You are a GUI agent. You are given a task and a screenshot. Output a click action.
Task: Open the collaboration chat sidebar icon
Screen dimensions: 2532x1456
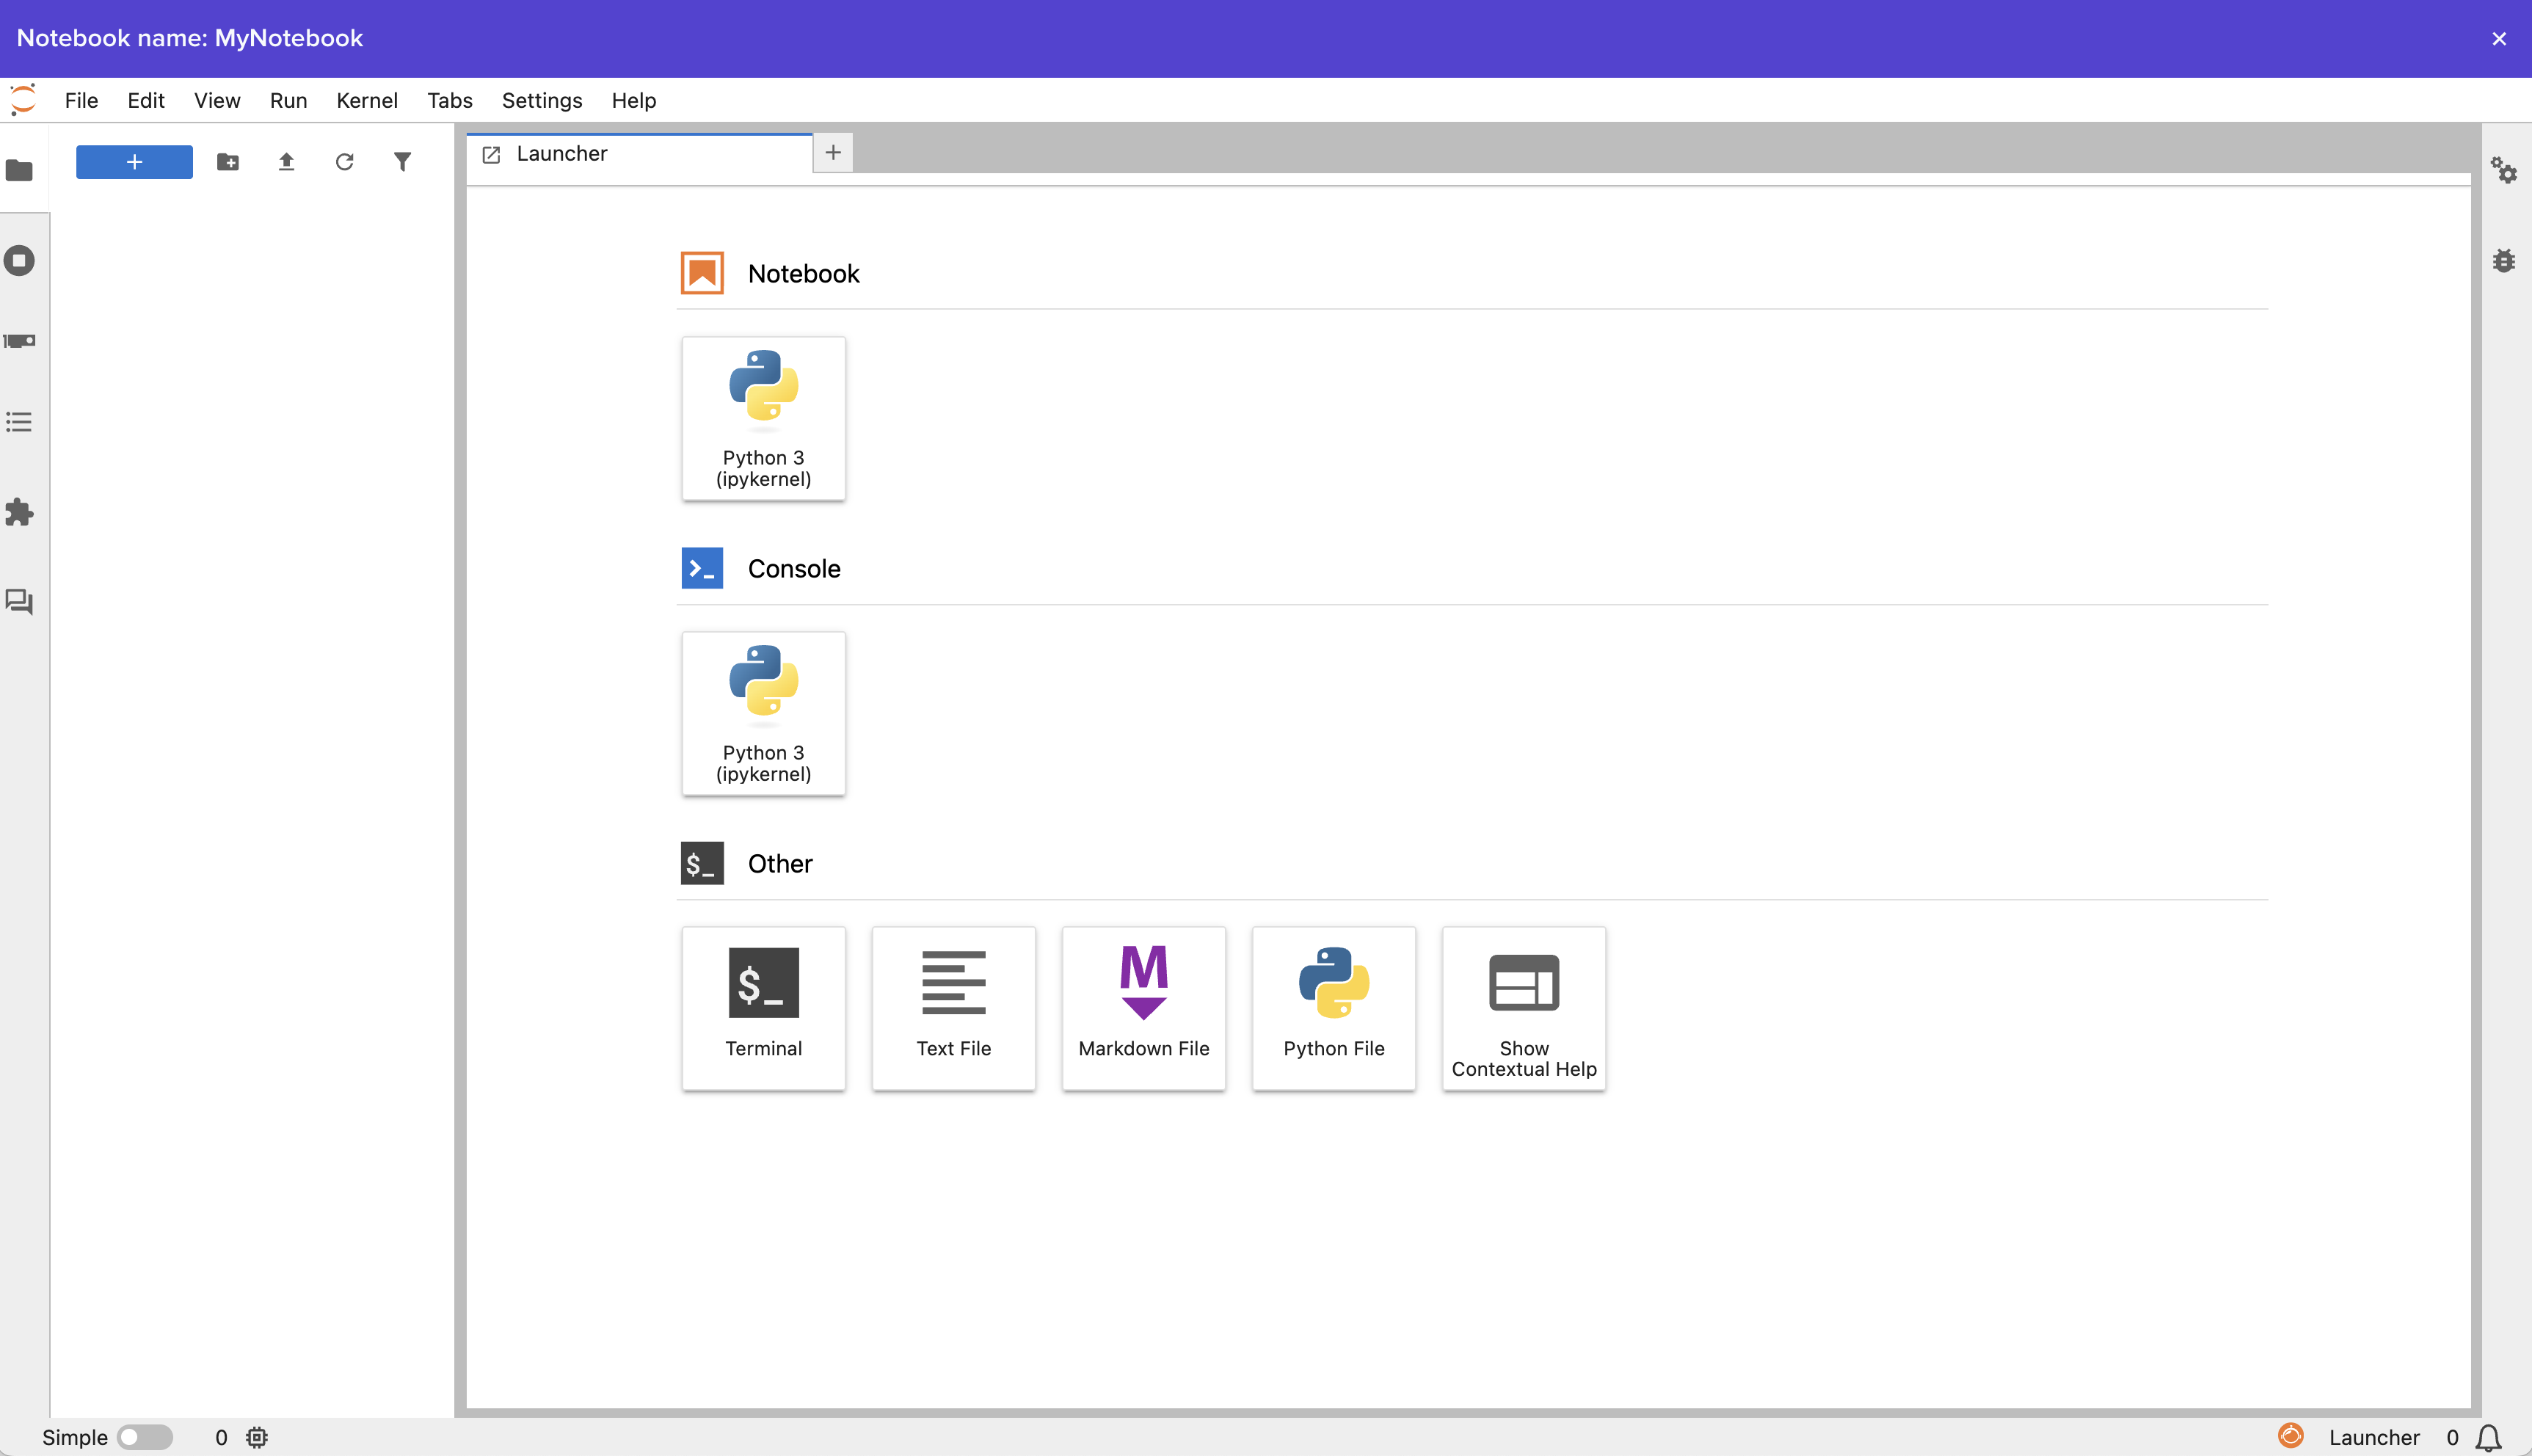tap(20, 602)
